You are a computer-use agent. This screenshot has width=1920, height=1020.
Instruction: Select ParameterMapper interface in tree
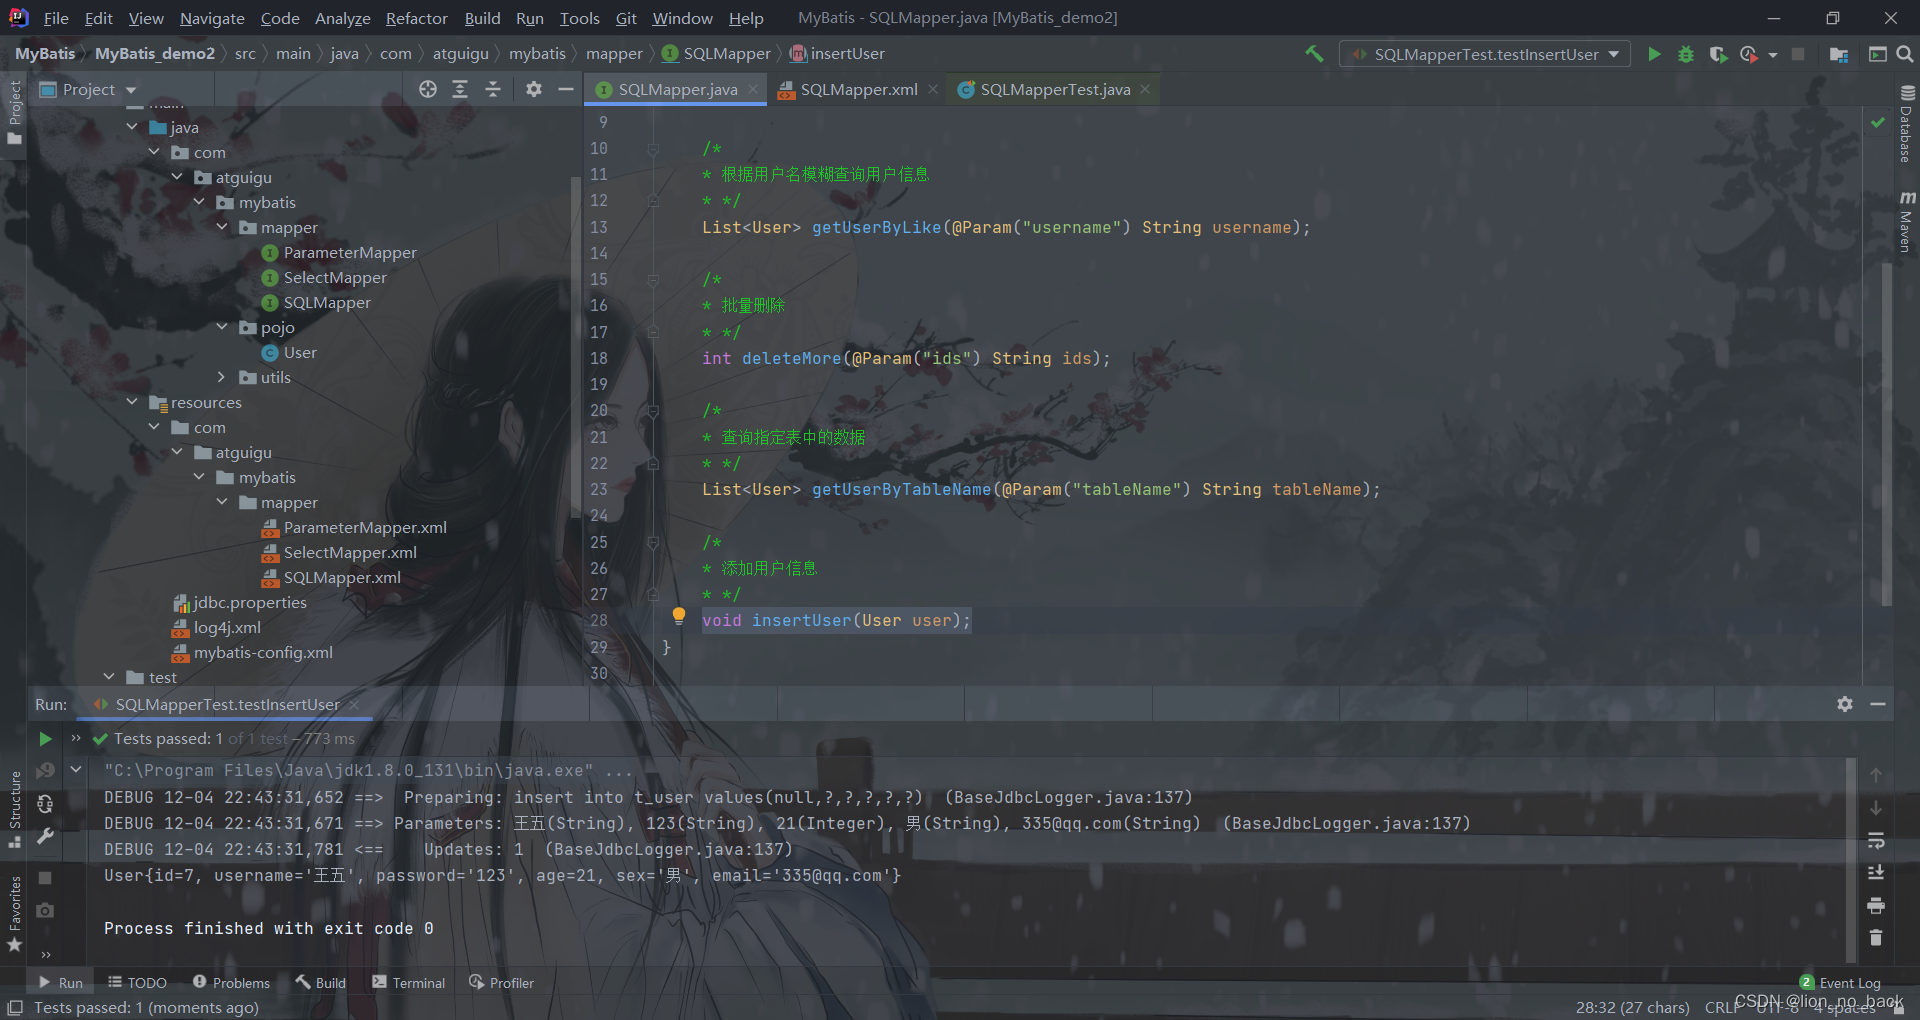[349, 252]
